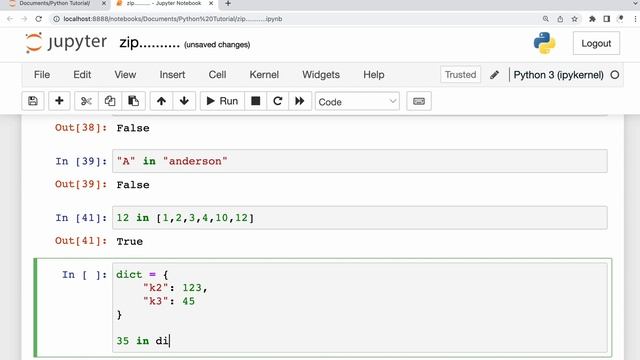Screen dimensions: 640x360
Task: Open the File menu
Action: coord(42,75)
